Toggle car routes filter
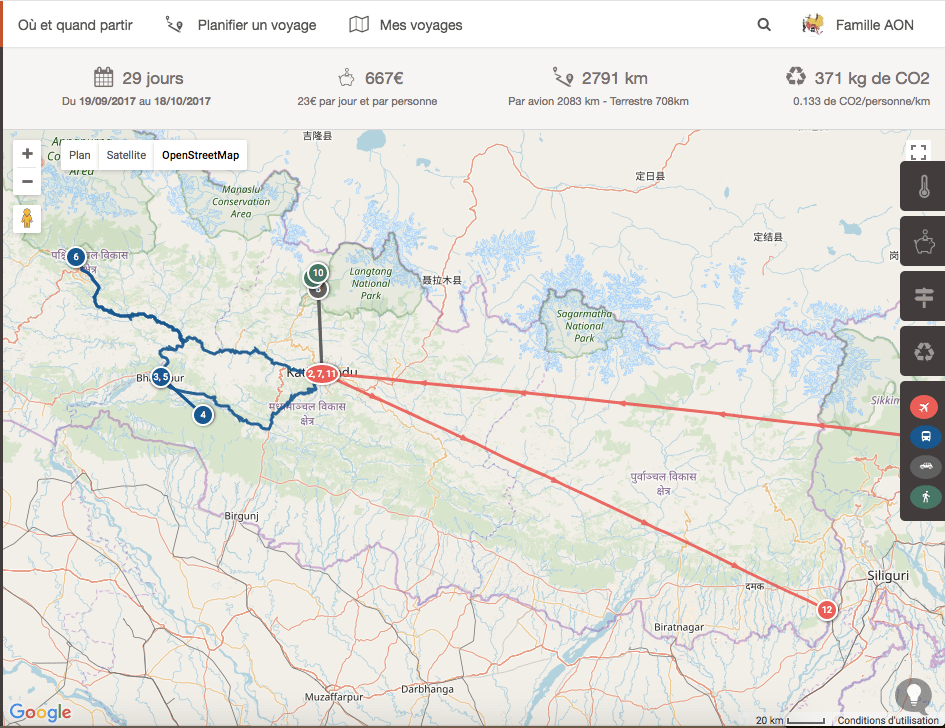The height and width of the screenshot is (728, 945). 924,466
